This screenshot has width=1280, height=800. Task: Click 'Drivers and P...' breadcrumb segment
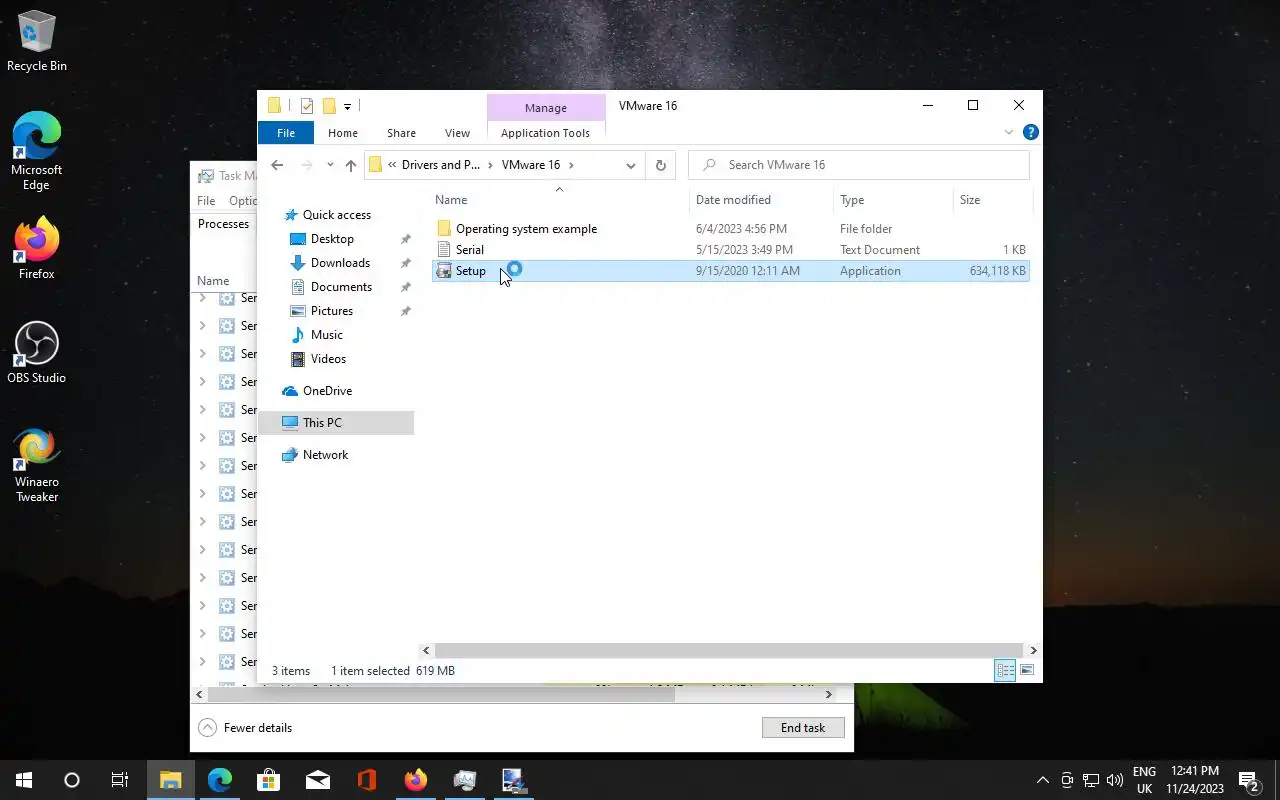441,165
